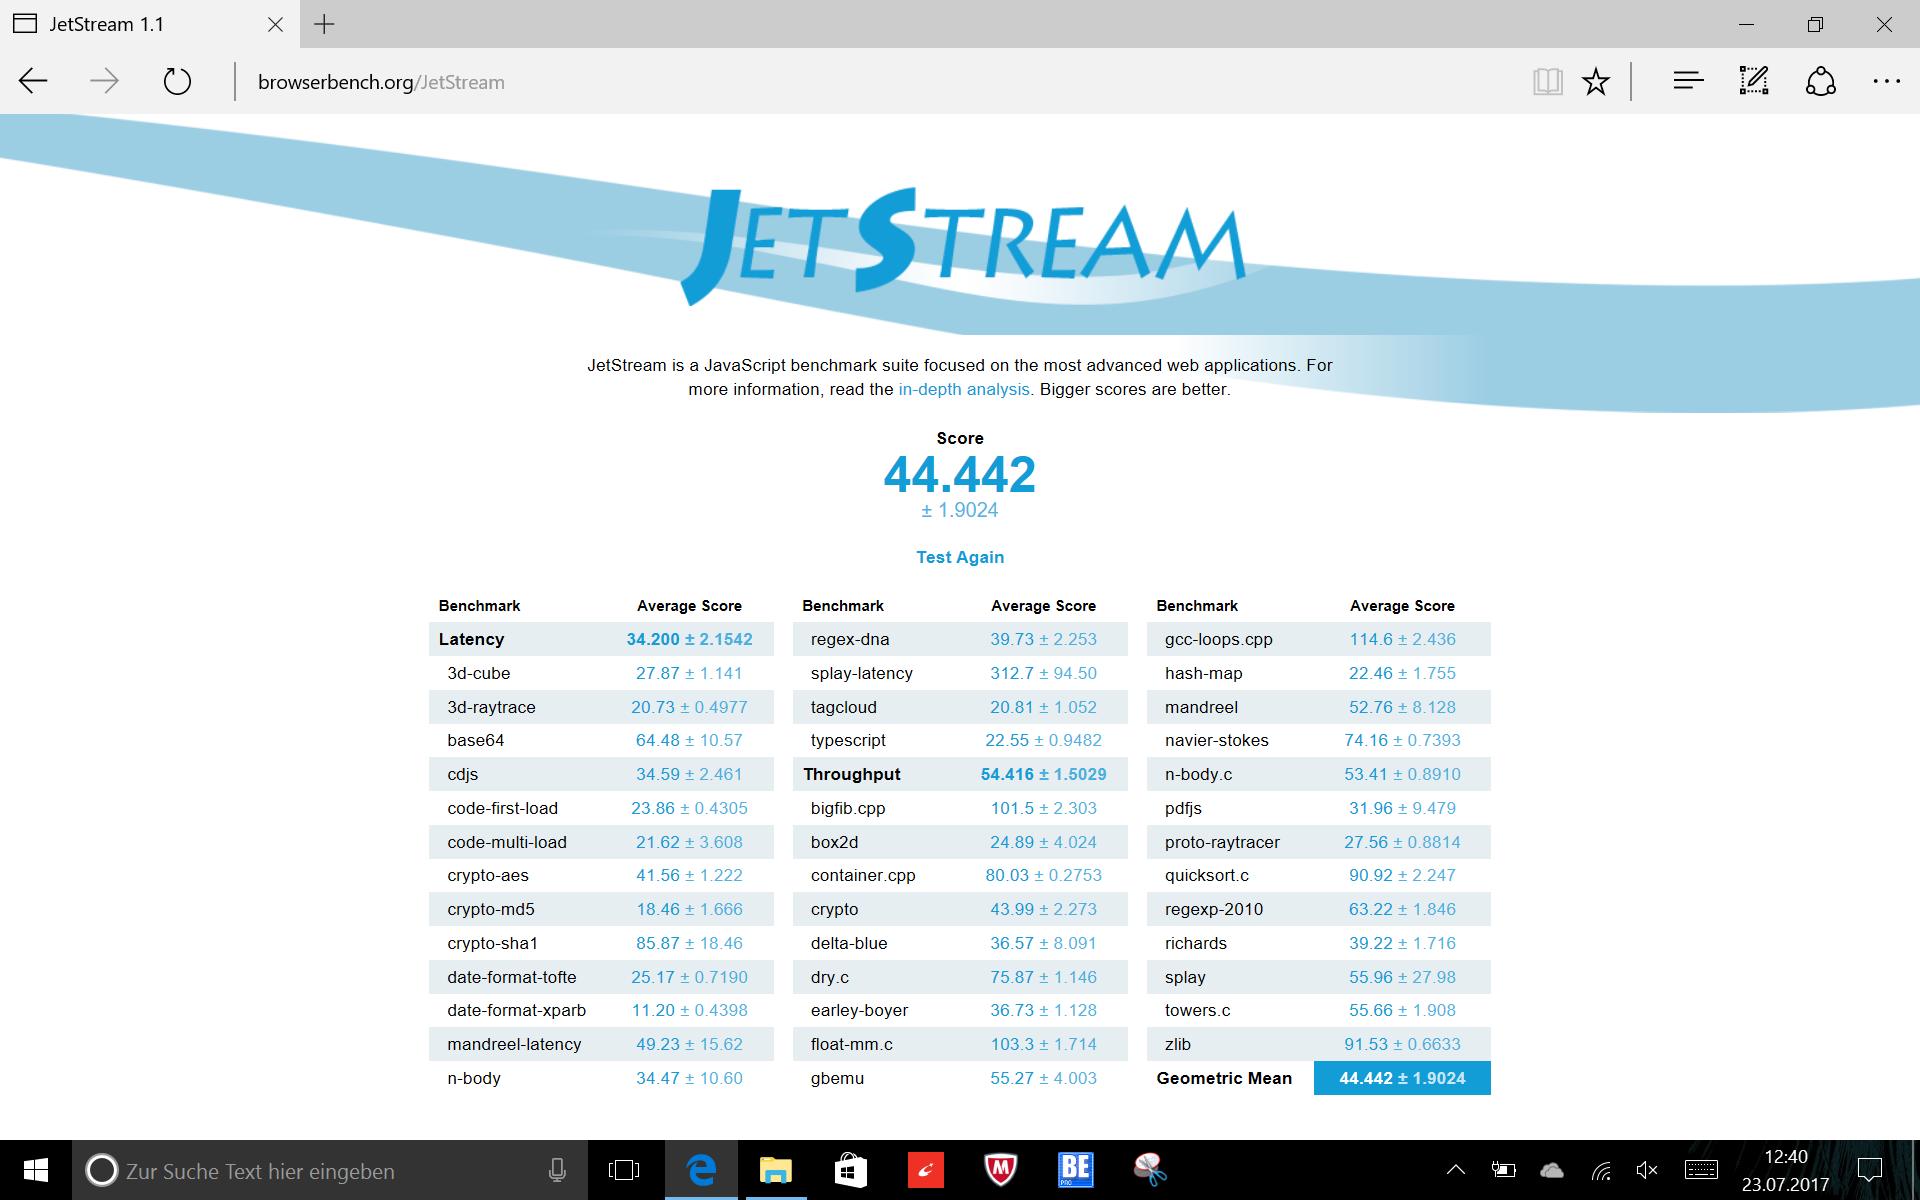The image size is (1920, 1200).
Task: Click the code-first-load benchmark name
Action: (x=503, y=808)
